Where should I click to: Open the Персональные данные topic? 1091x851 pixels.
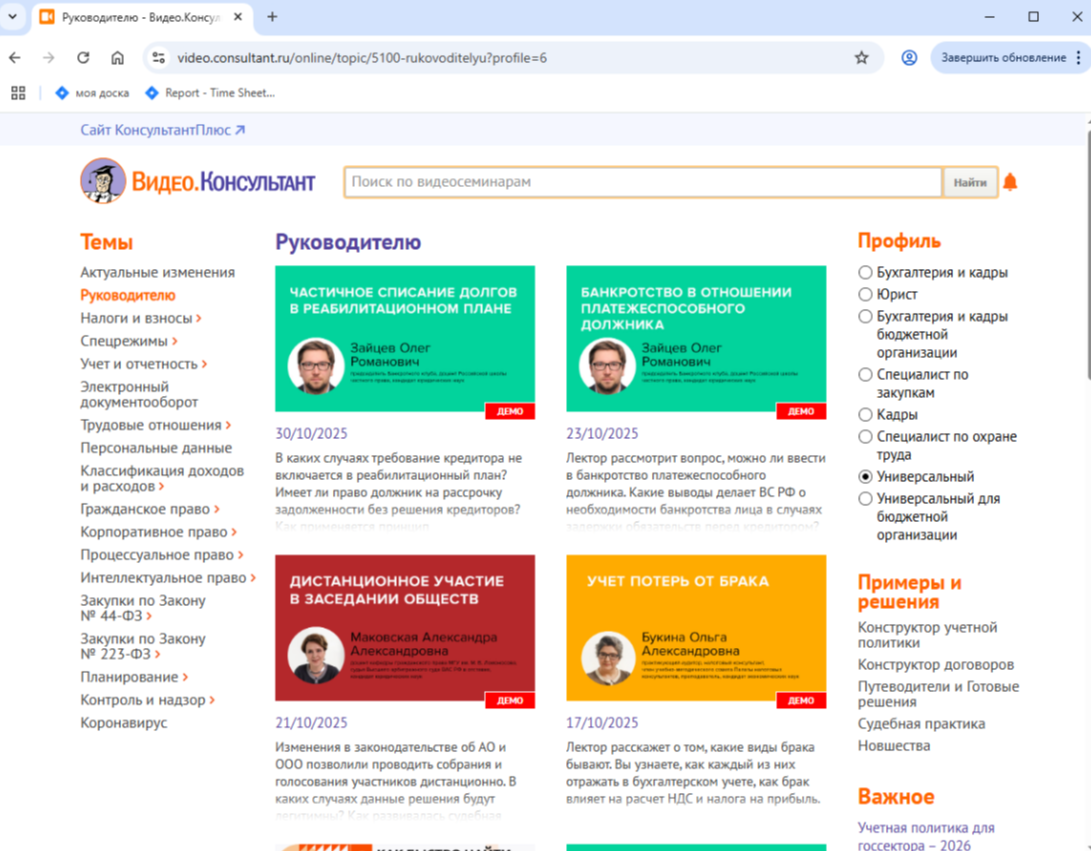[x=155, y=448]
